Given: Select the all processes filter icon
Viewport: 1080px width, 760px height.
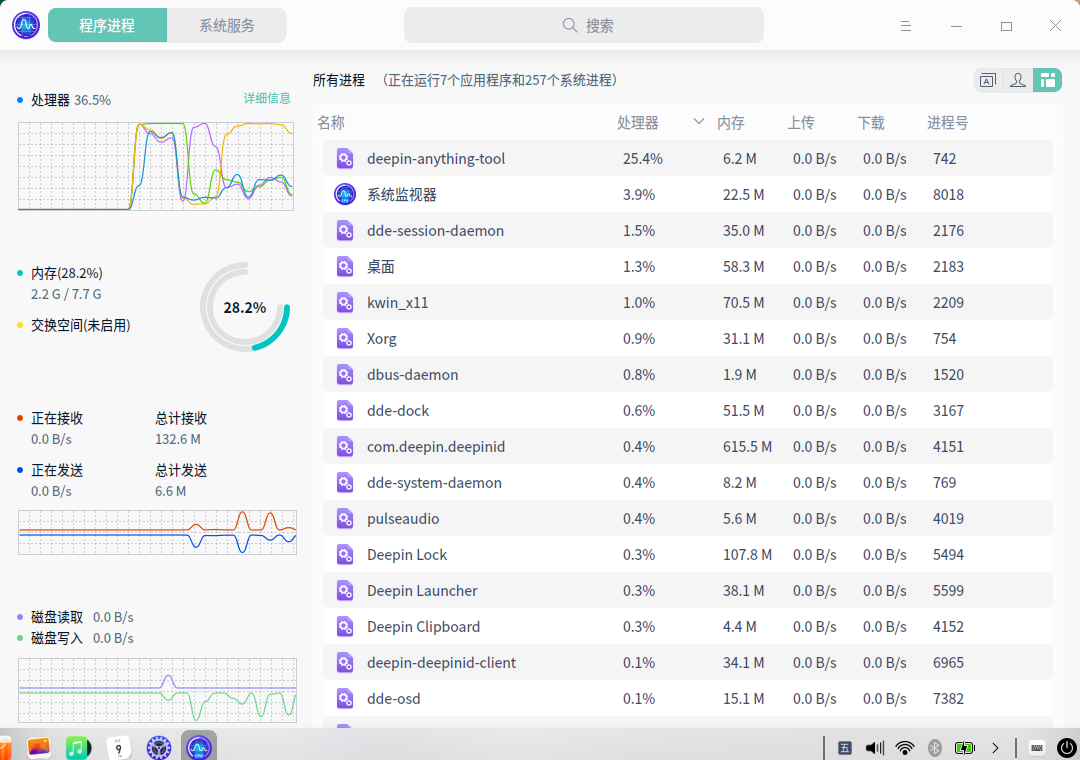Looking at the screenshot, I should [x=1047, y=81].
